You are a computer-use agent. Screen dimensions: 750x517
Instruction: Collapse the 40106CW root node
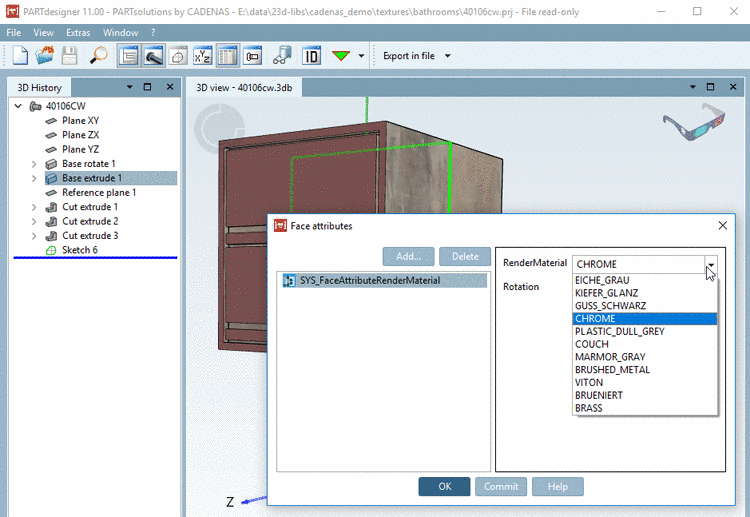18,106
